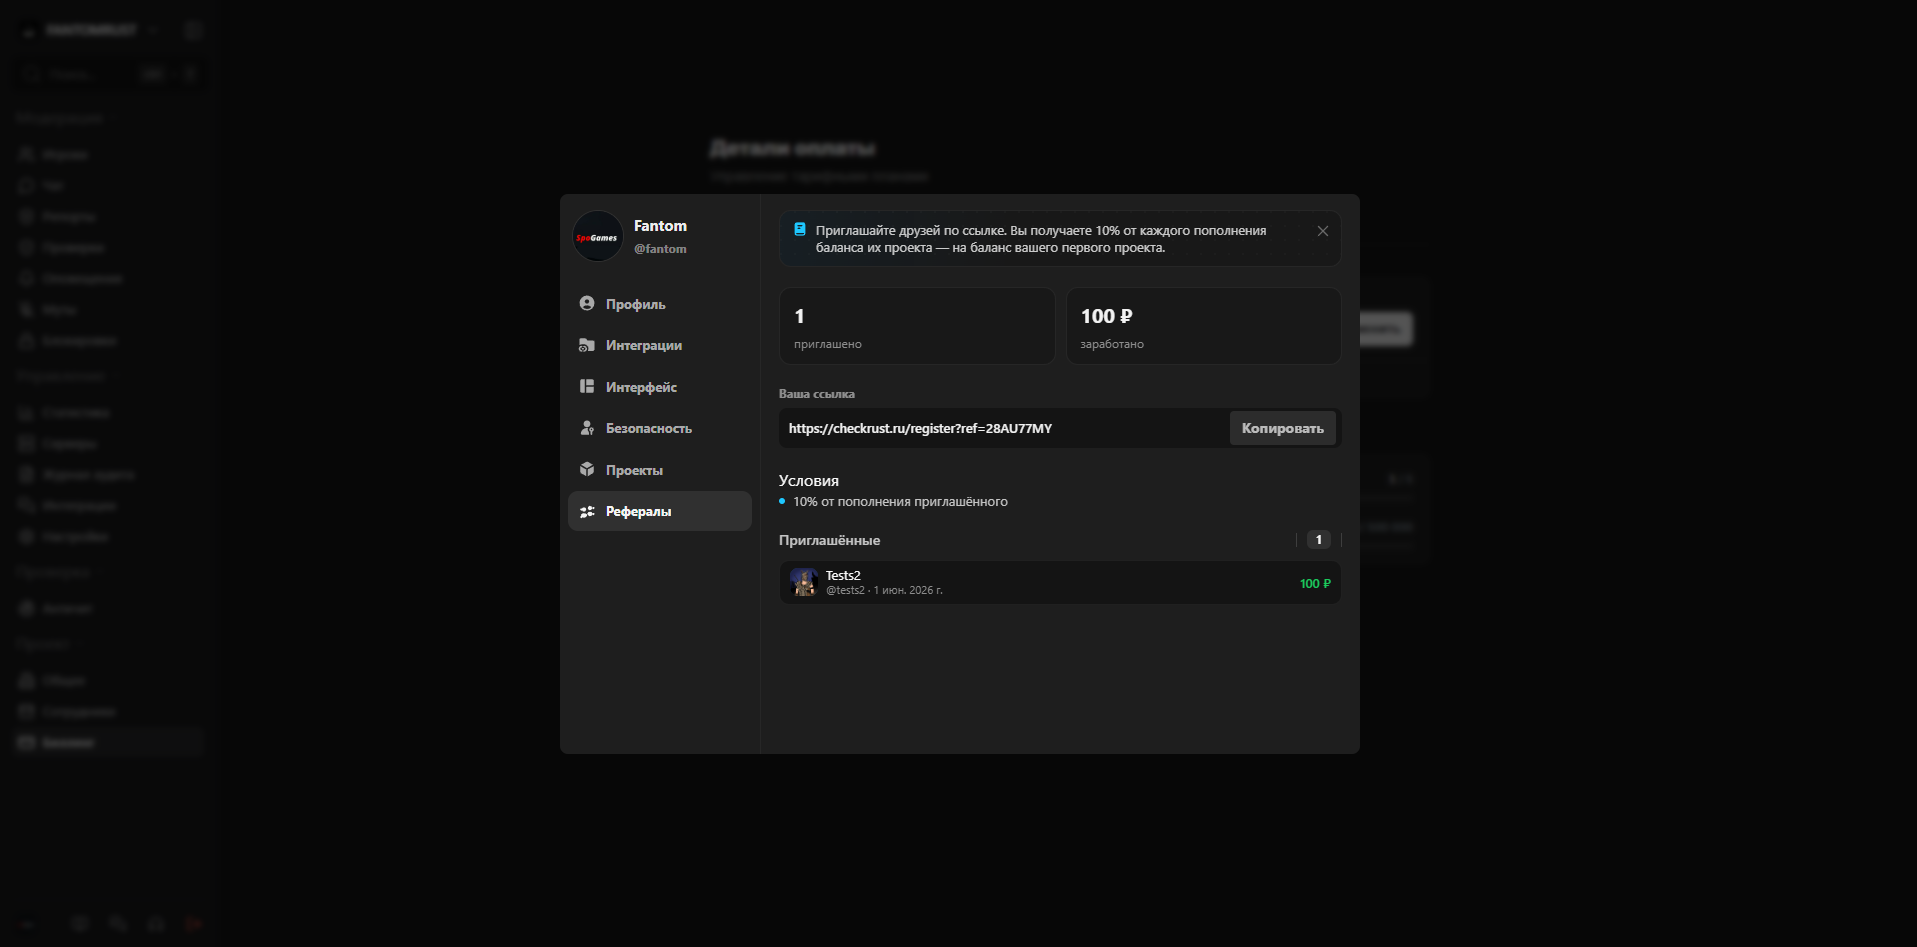This screenshot has height=947, width=1917.
Task: Click the Fantom profile avatar
Action: [598, 236]
